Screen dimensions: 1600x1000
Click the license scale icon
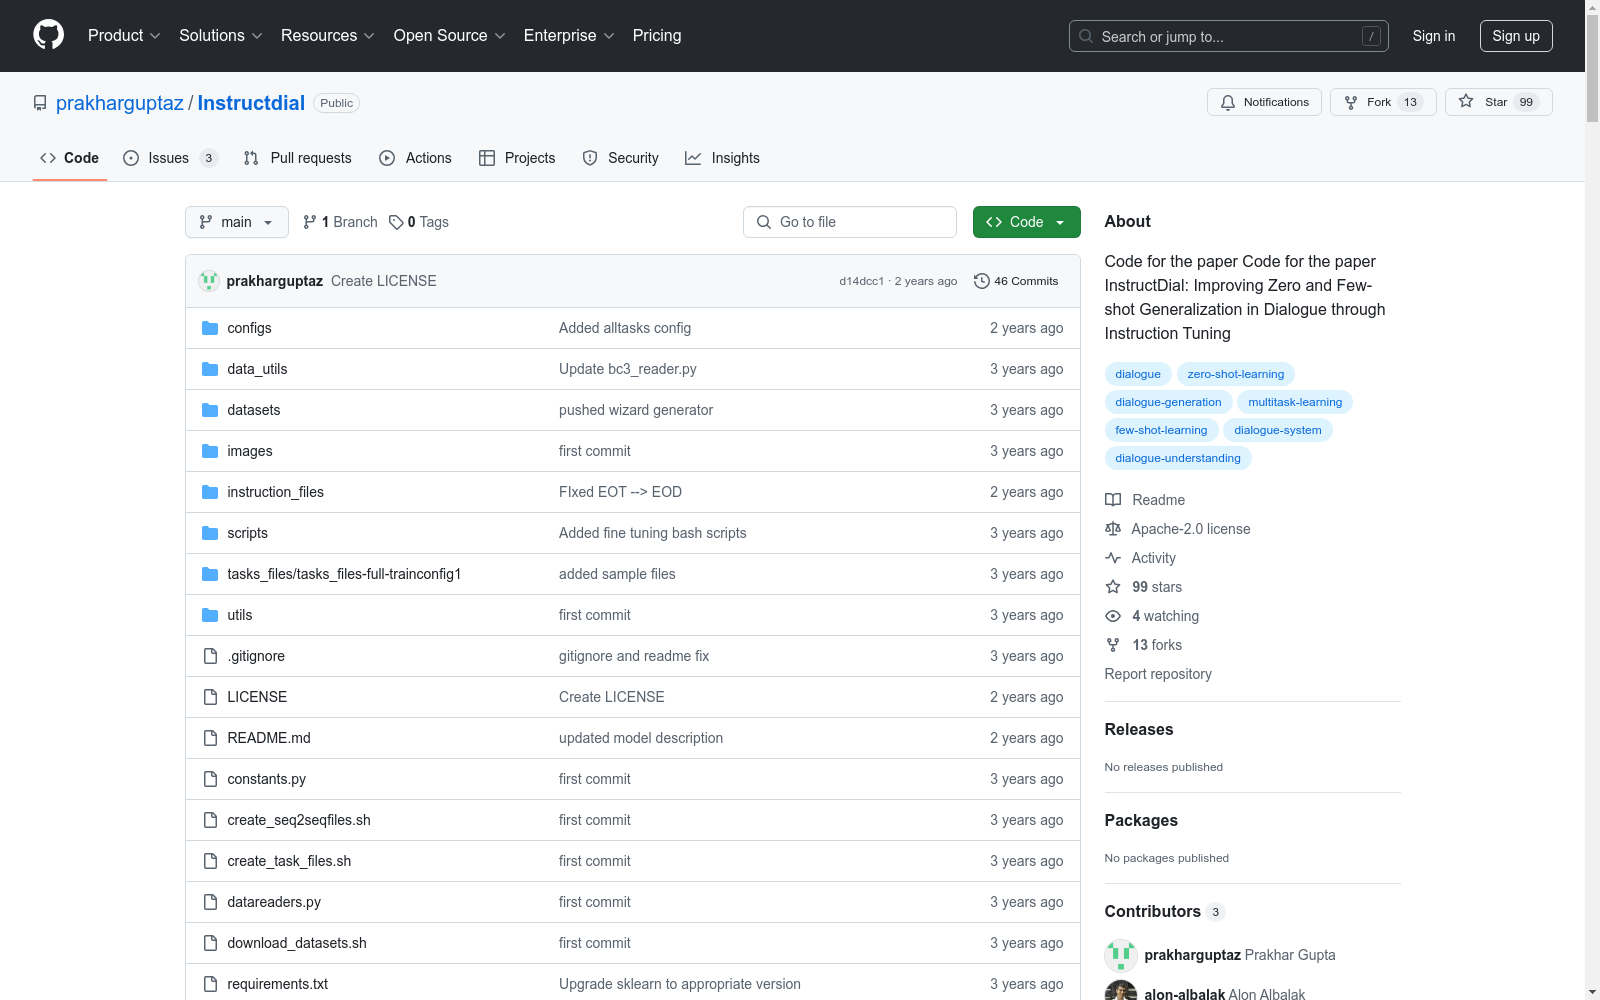pyautogui.click(x=1113, y=529)
